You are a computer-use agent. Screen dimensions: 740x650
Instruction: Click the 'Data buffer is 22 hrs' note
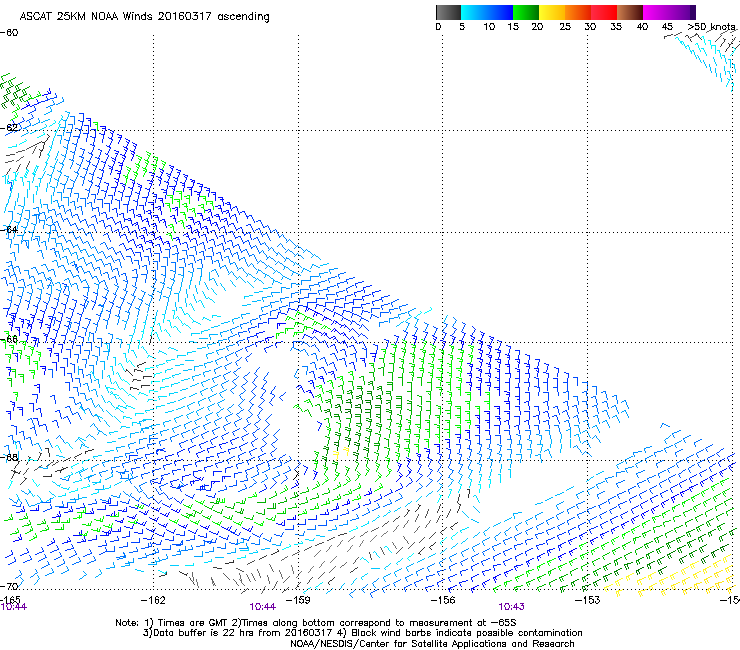pyautogui.click(x=362, y=633)
